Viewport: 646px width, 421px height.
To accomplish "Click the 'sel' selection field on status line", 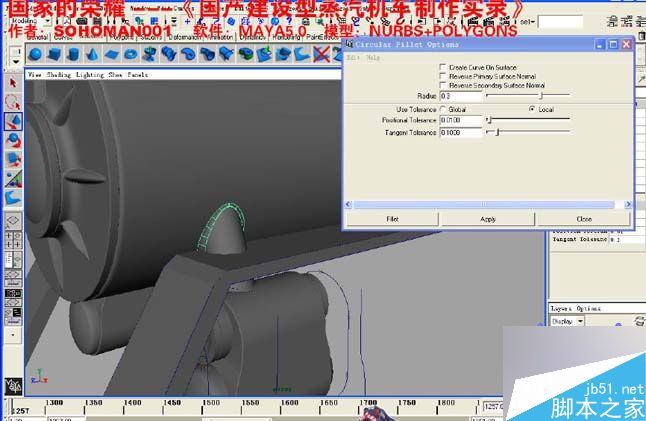I will coord(560,21).
